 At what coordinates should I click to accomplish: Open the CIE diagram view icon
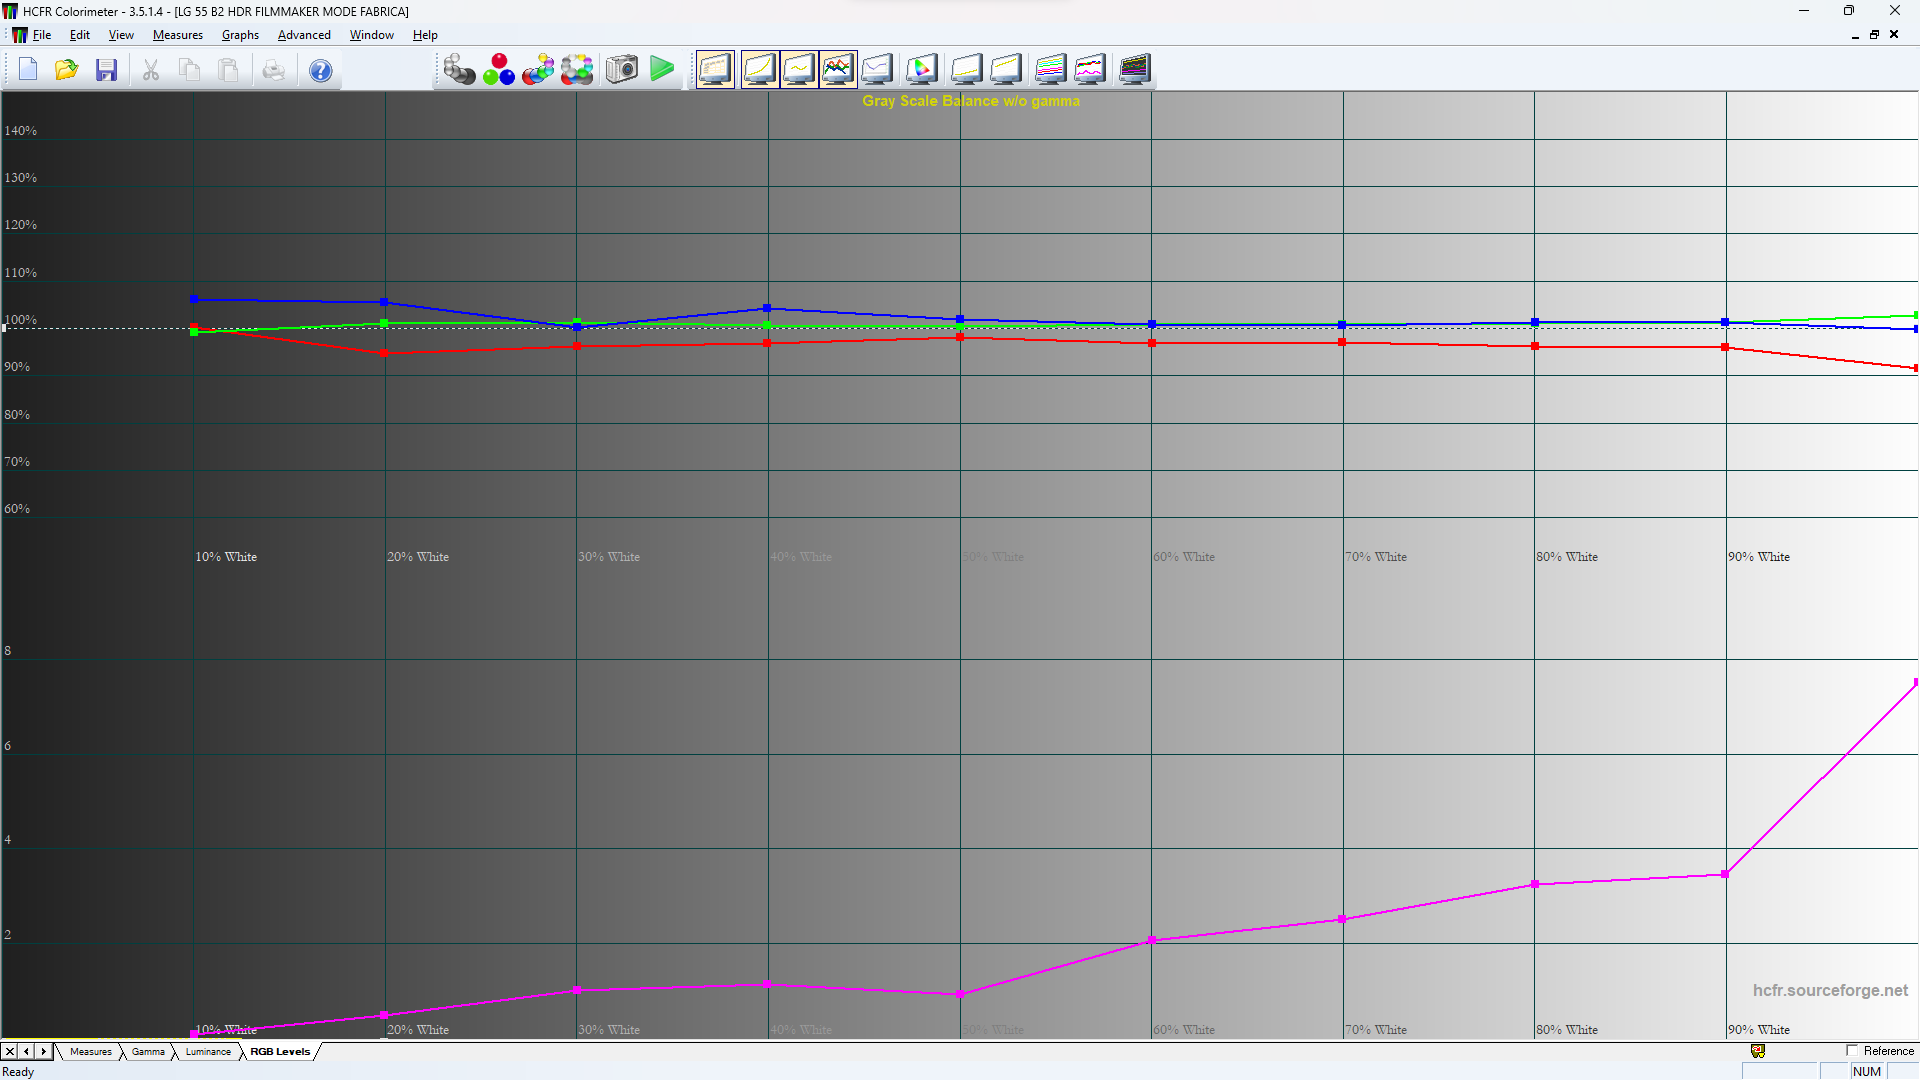922,70
